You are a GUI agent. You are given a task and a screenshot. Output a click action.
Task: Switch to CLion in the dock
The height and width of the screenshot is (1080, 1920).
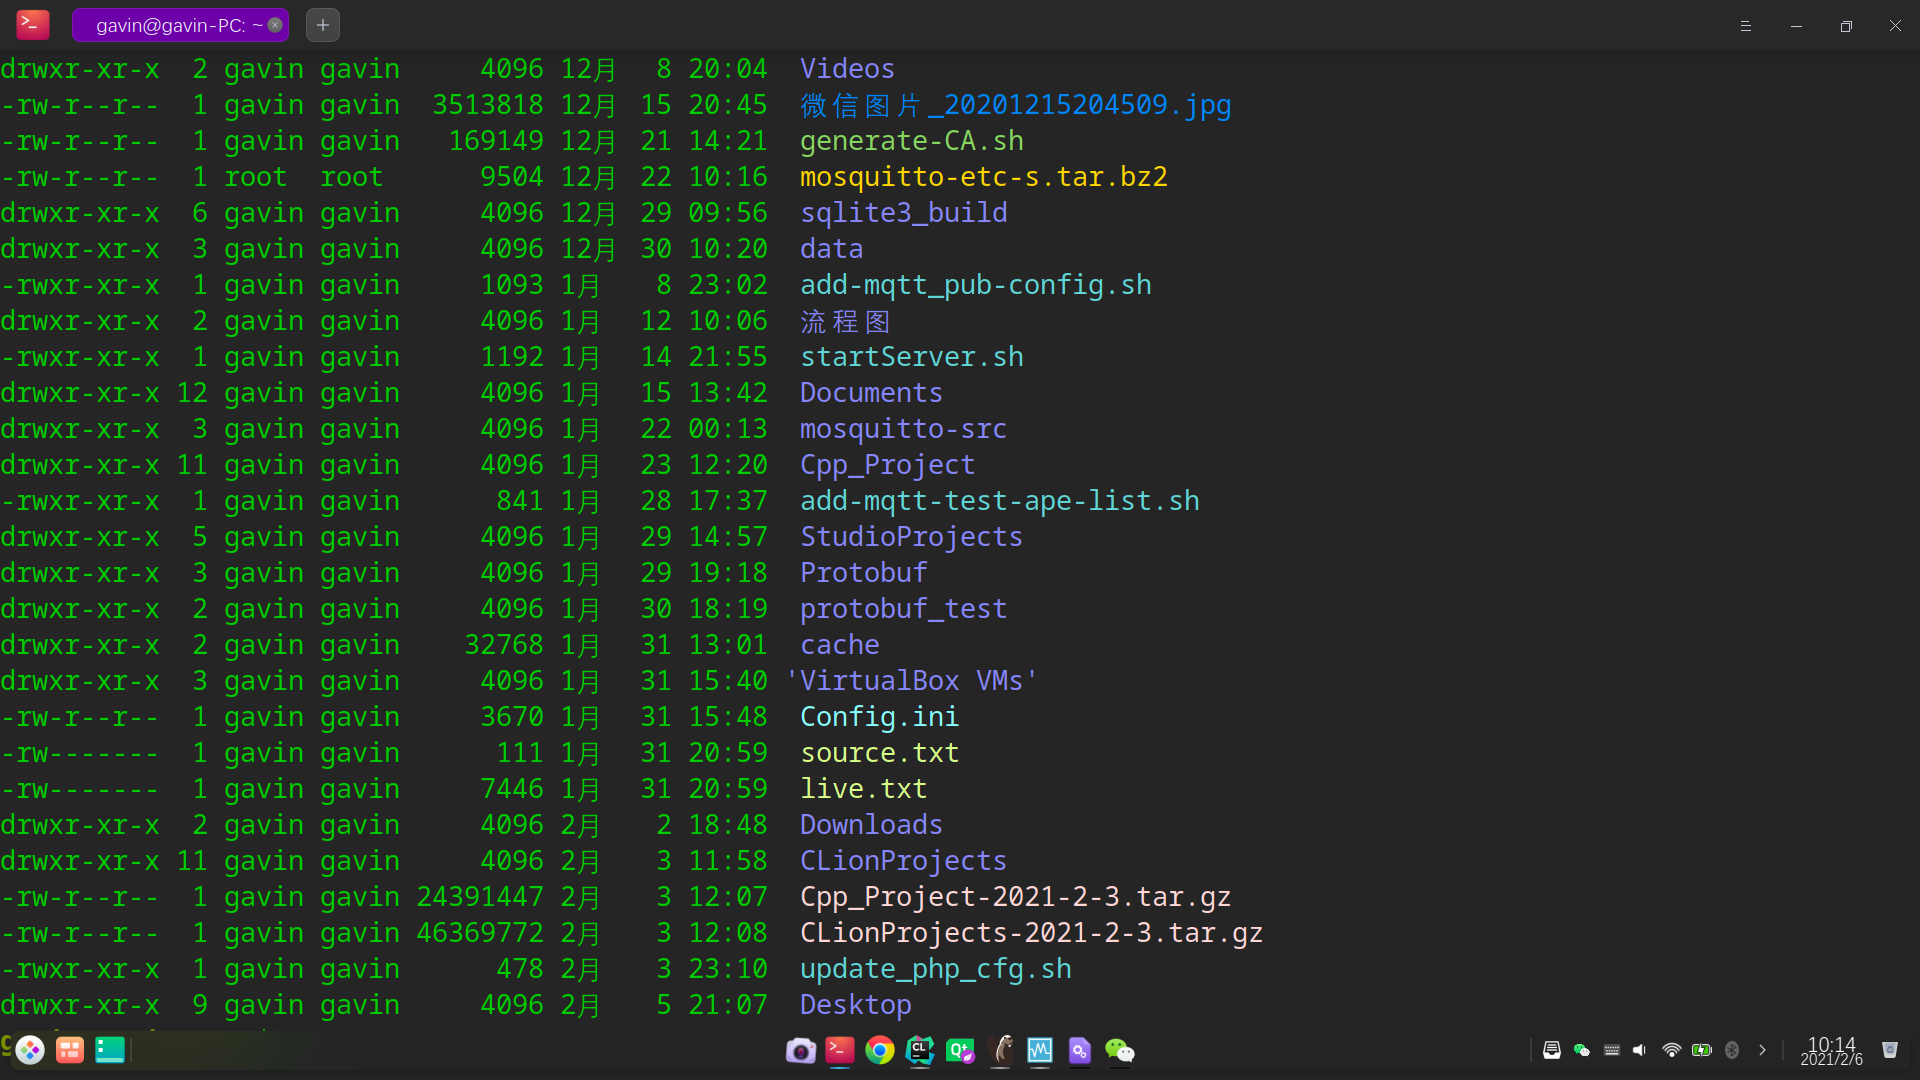pyautogui.click(x=920, y=1050)
